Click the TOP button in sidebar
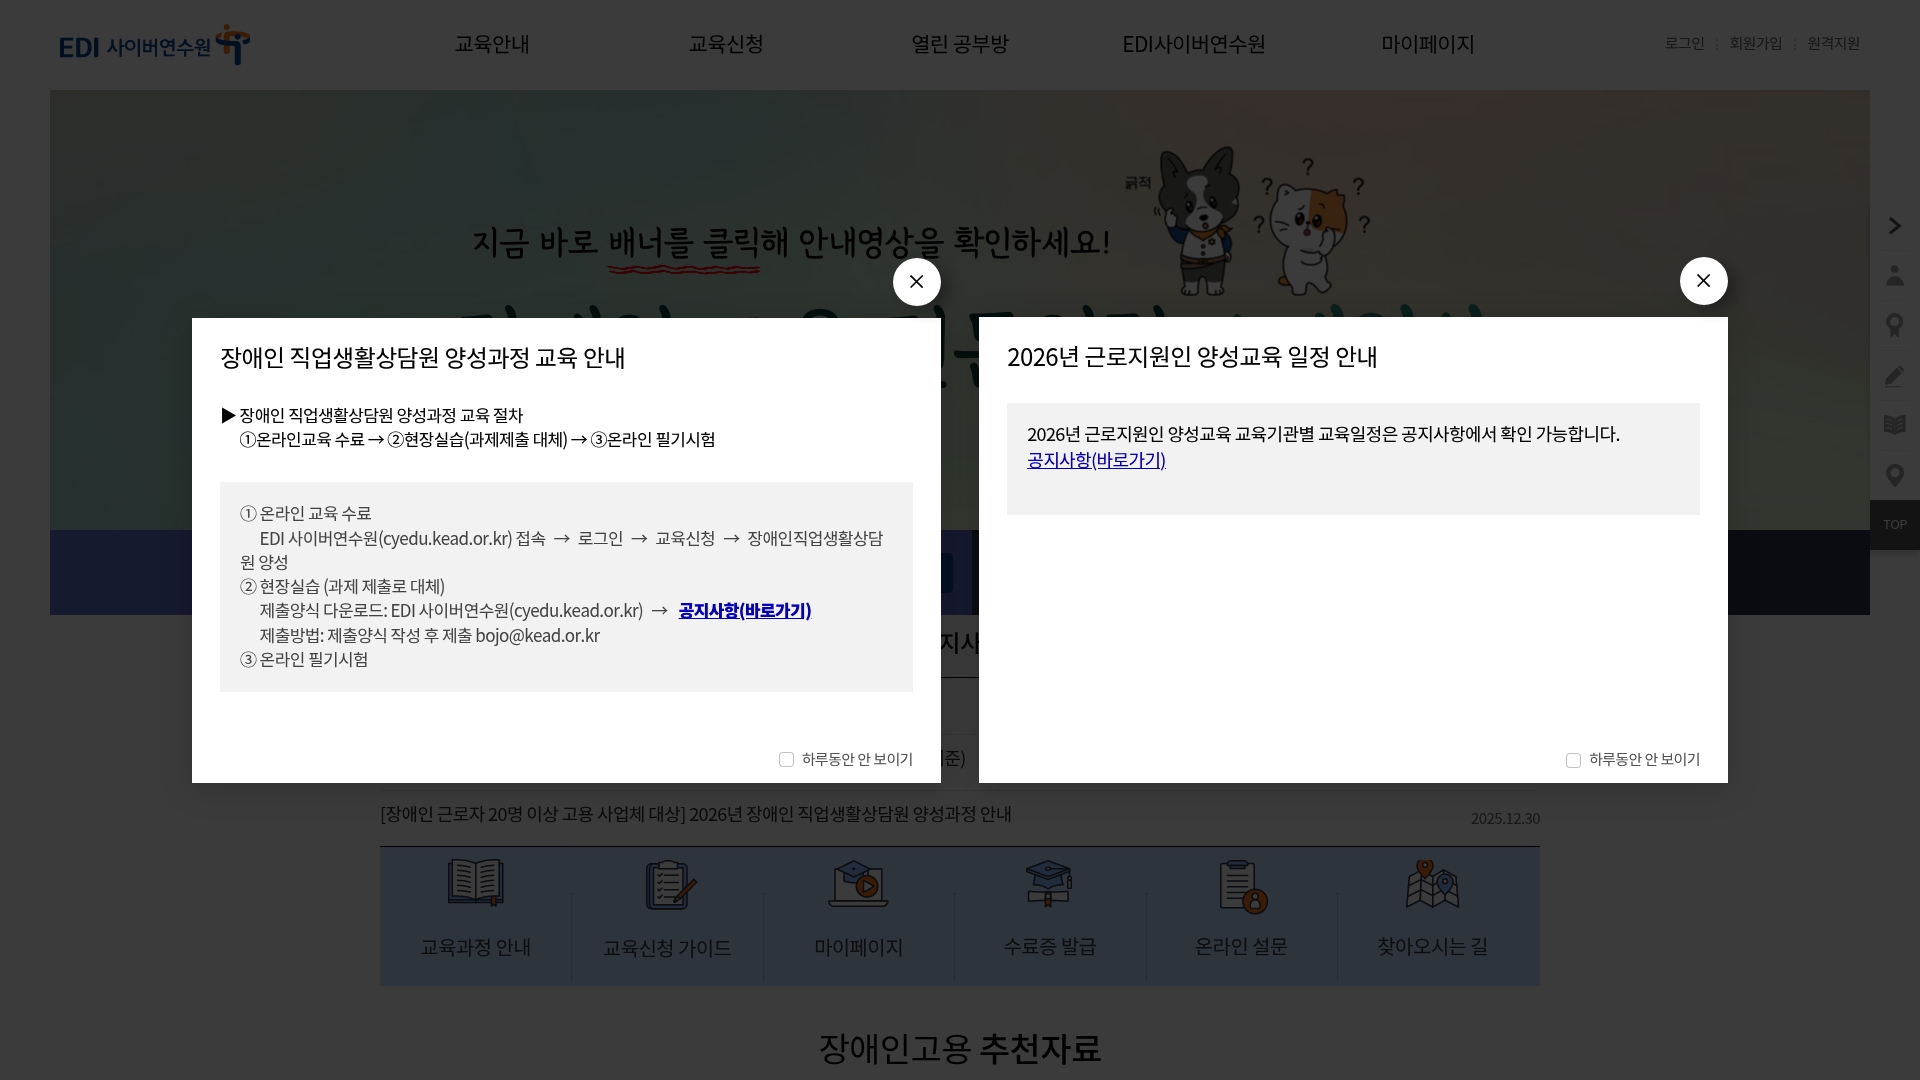The height and width of the screenshot is (1080, 1920). [x=1894, y=524]
